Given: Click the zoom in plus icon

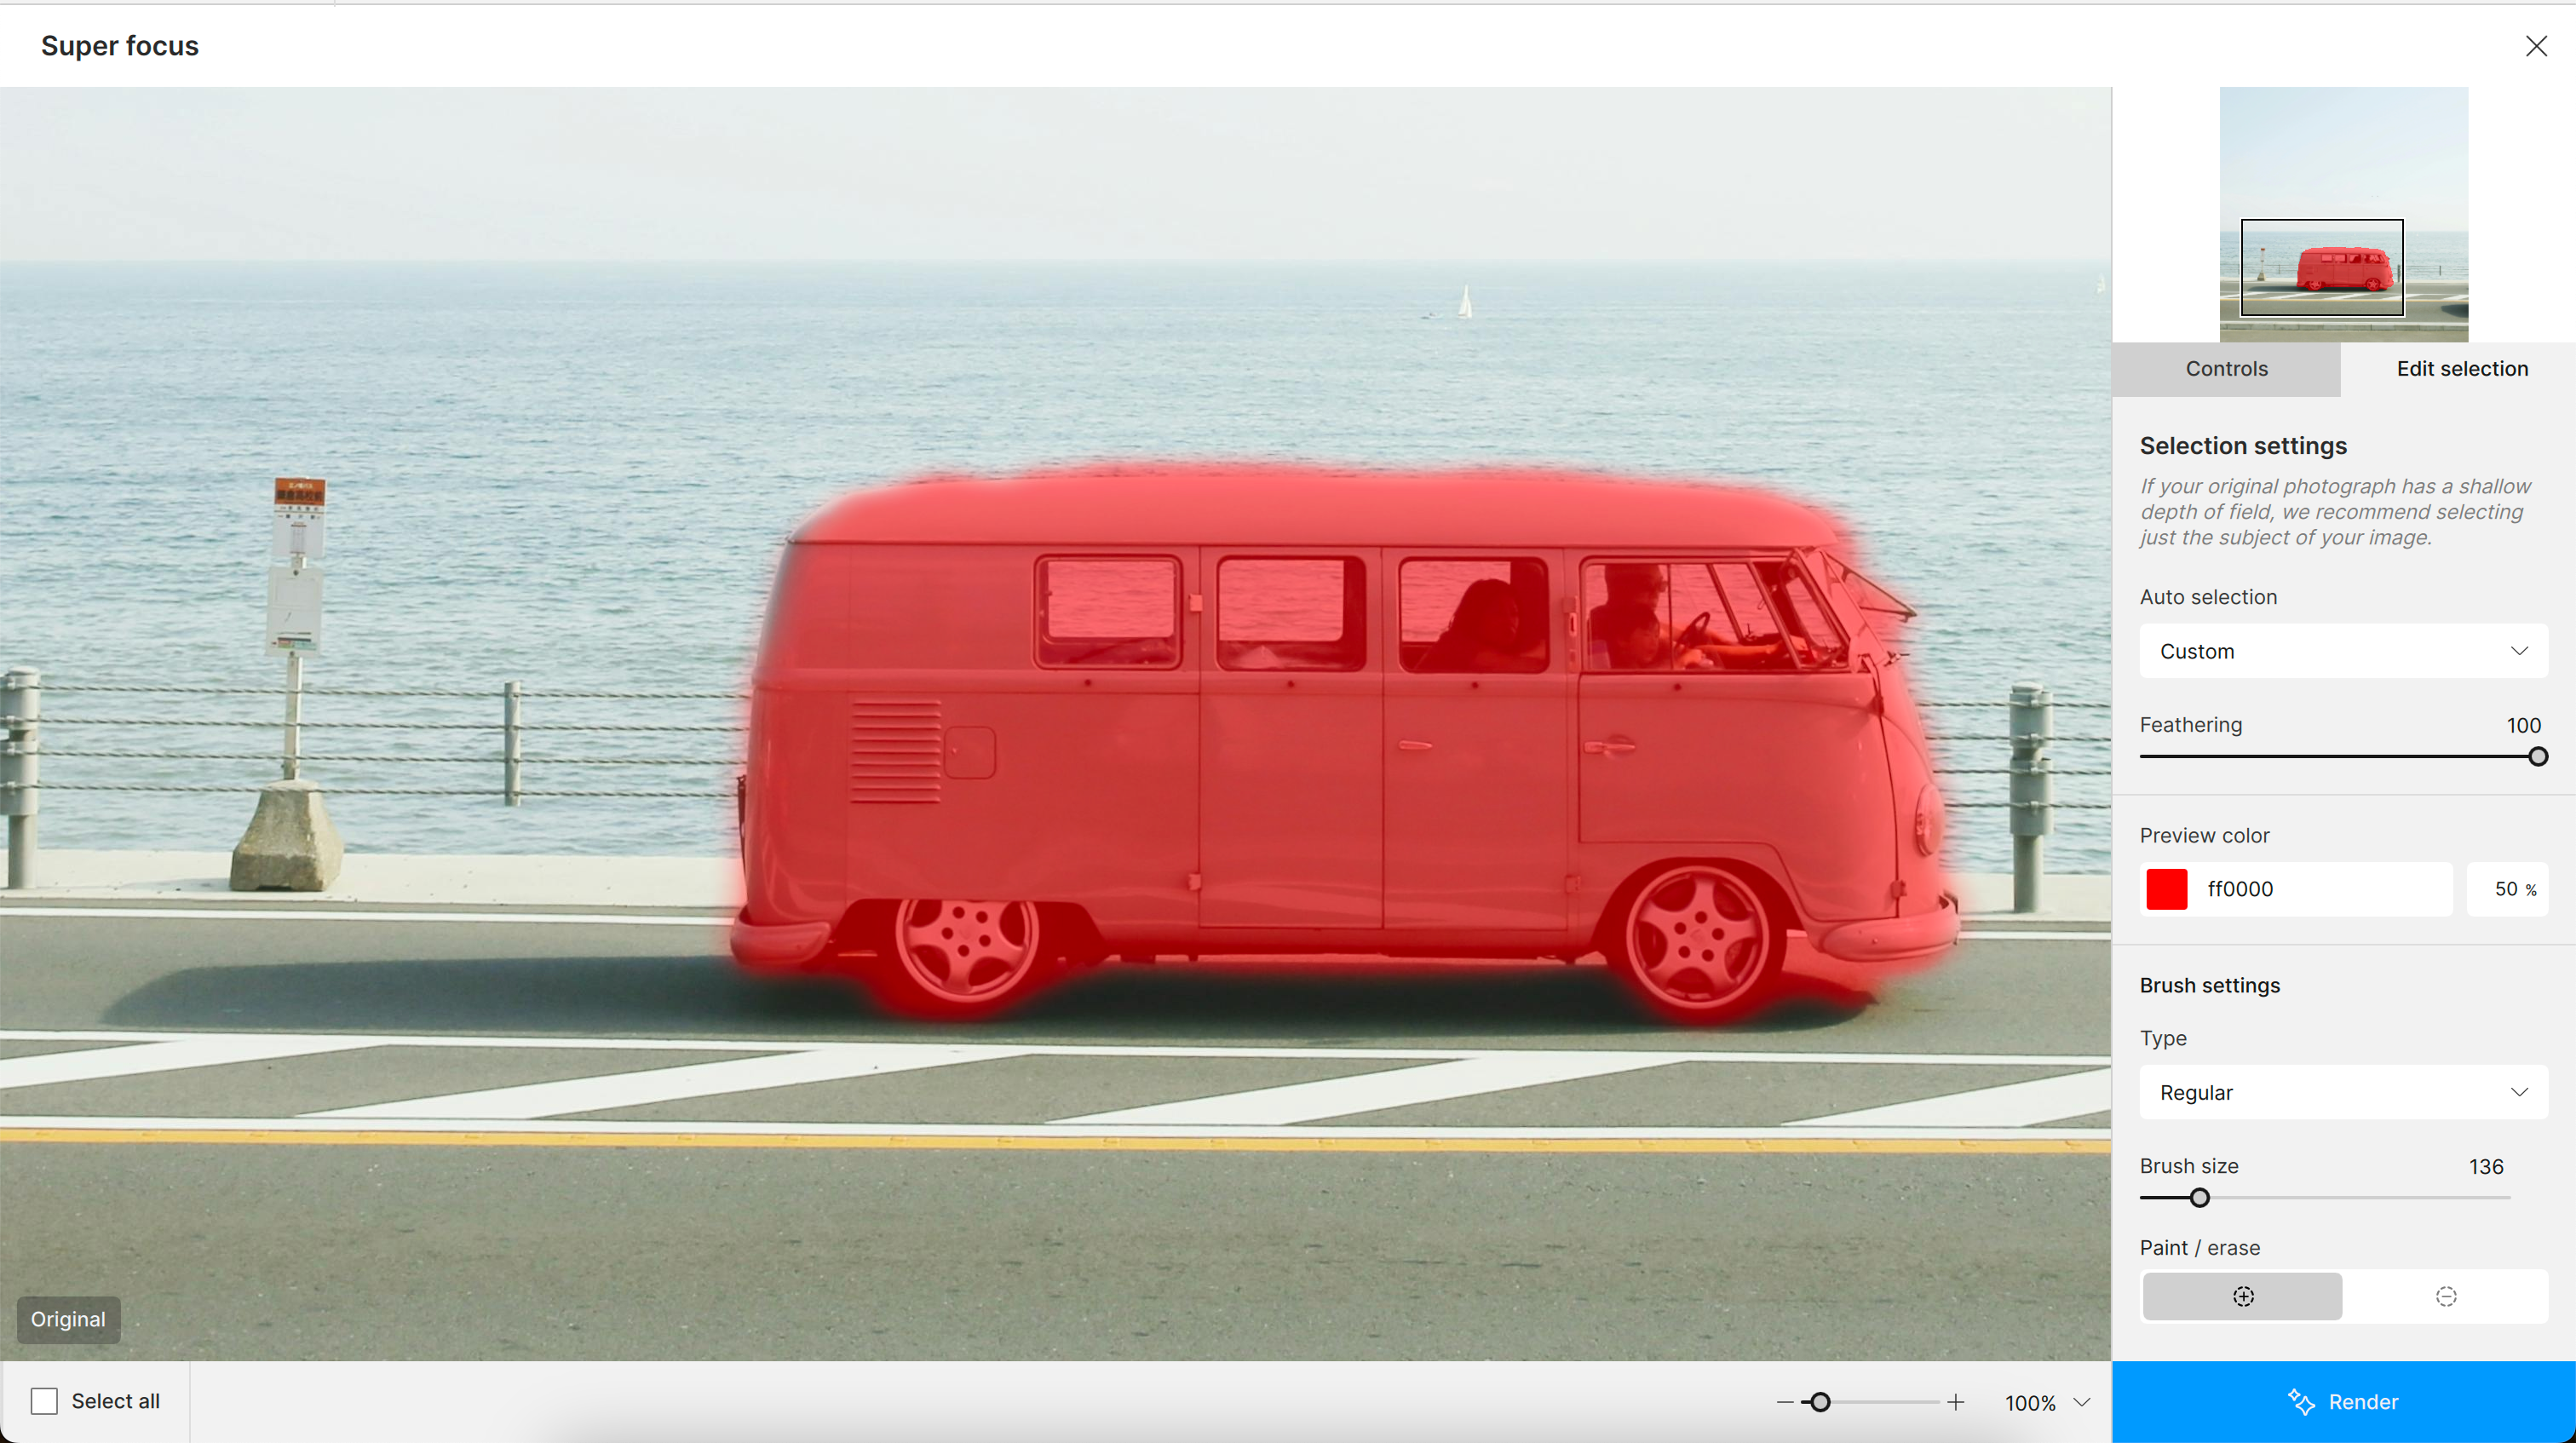Looking at the screenshot, I should coord(1955,1402).
